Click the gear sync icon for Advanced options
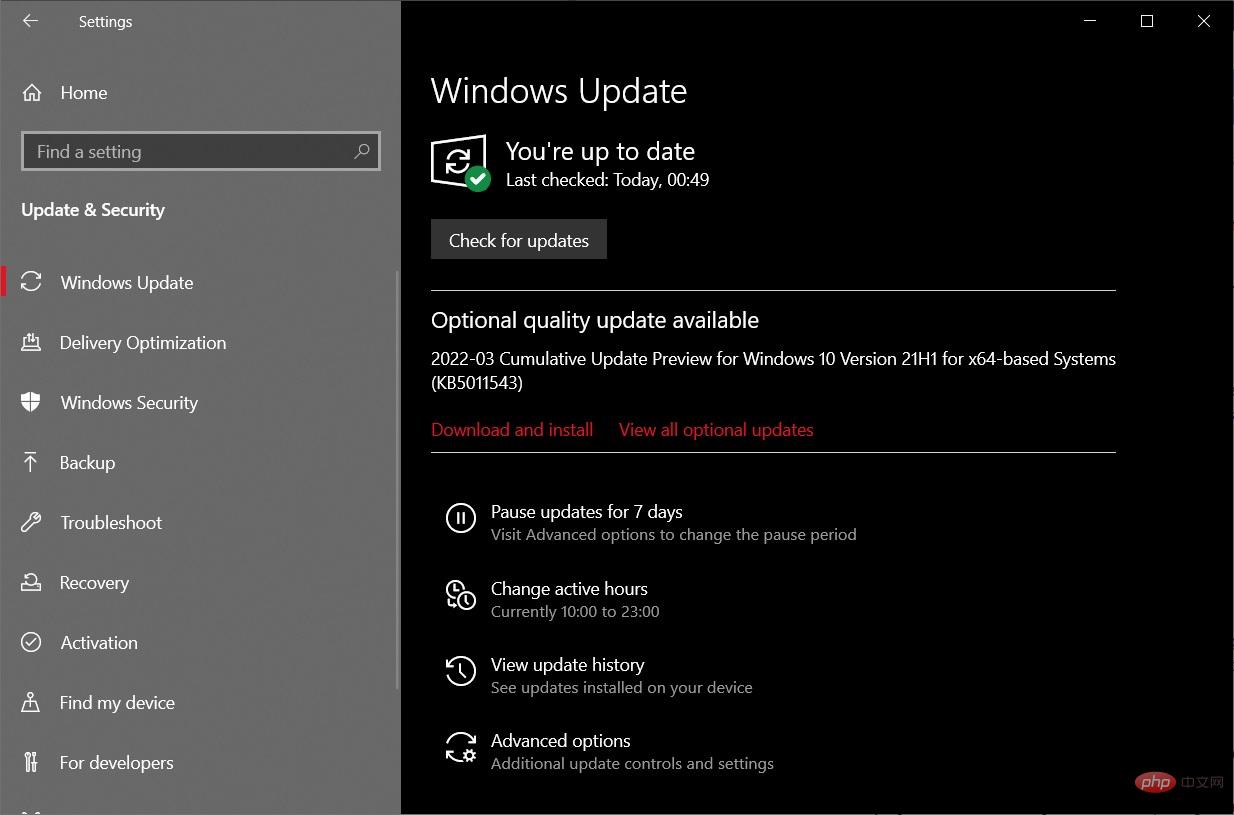Image resolution: width=1234 pixels, height=815 pixels. click(x=460, y=747)
